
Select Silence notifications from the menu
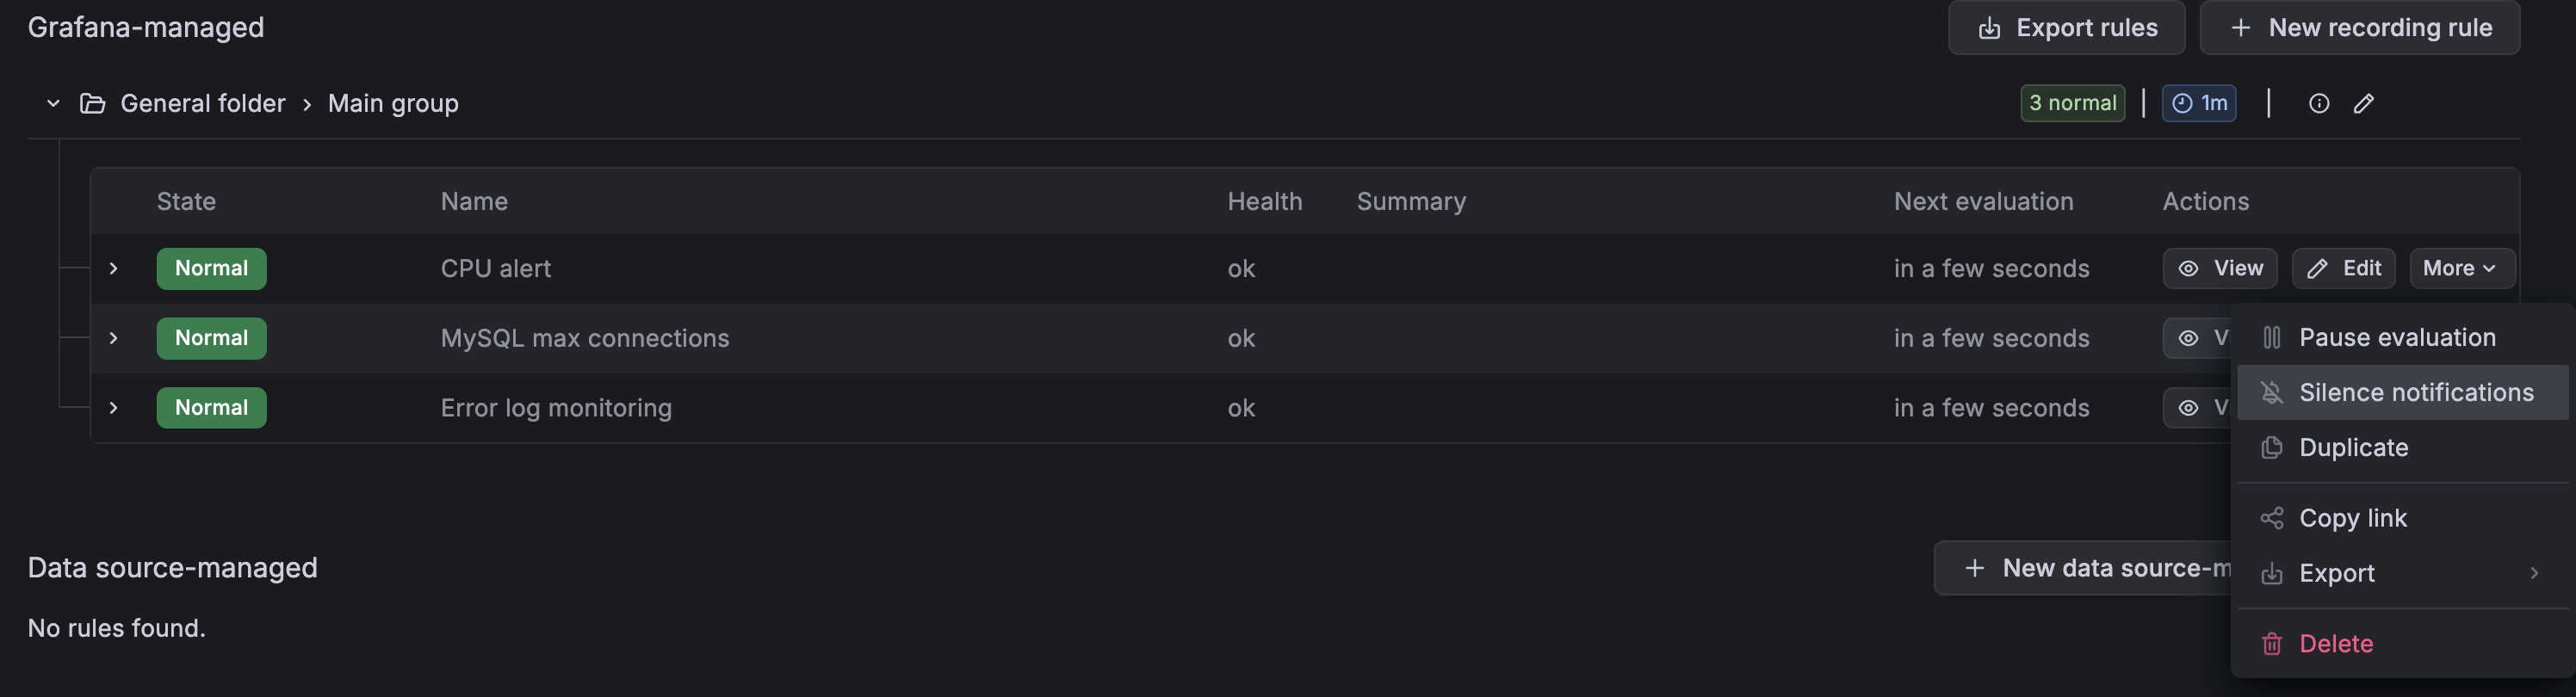click(x=2404, y=391)
